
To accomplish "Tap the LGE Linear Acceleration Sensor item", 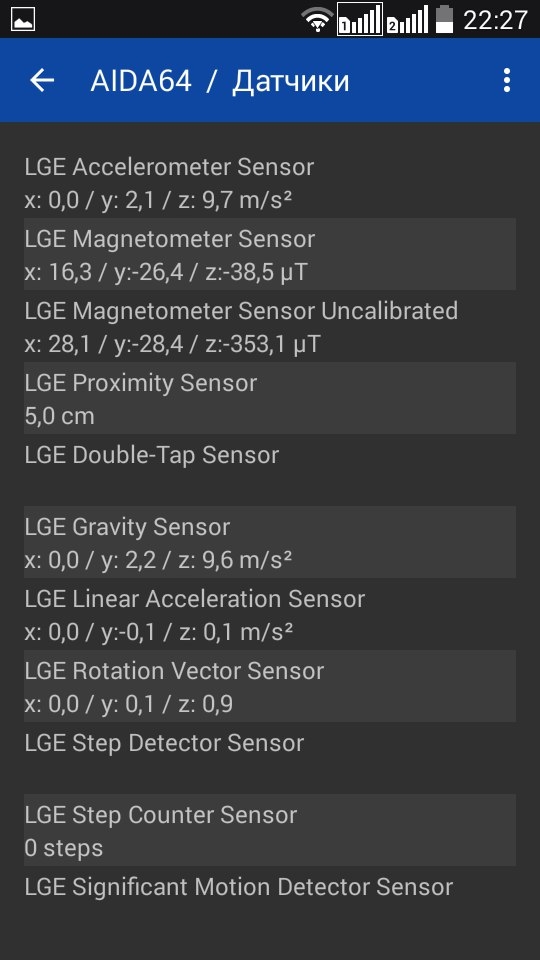I will coord(270,614).
